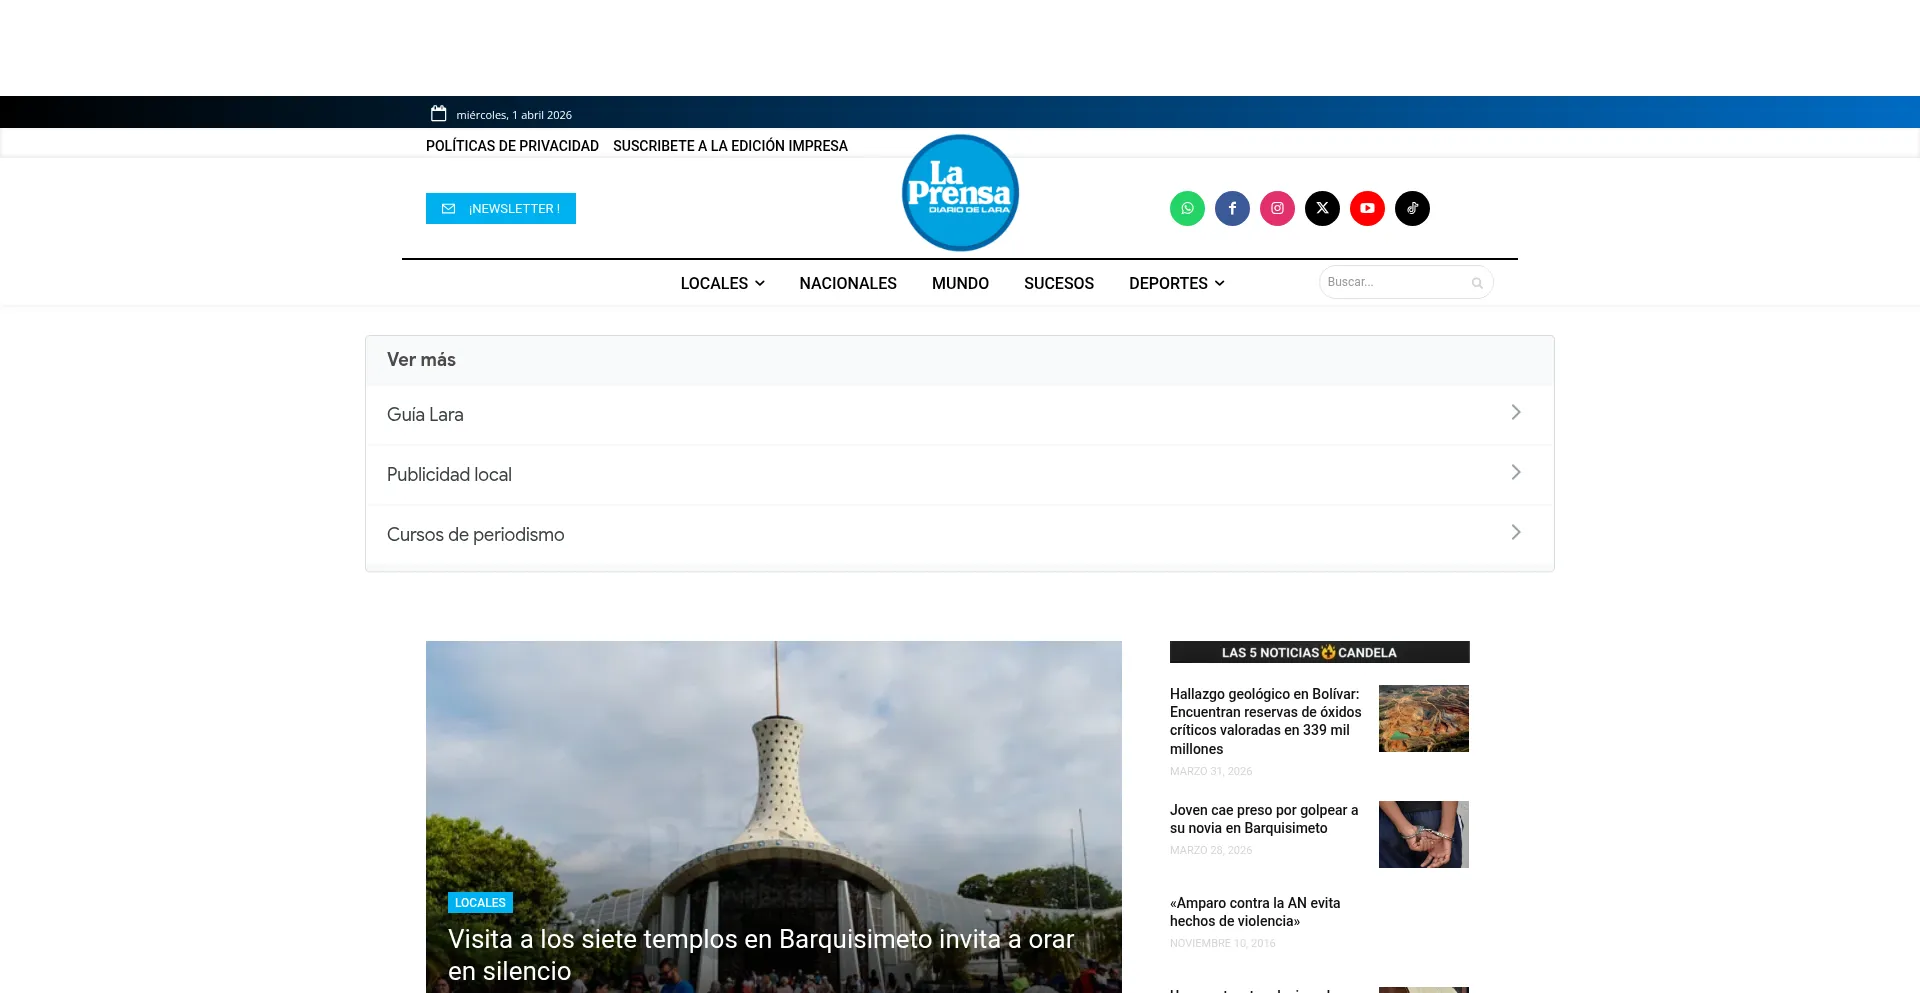This screenshot has height=993, width=1920.
Task: Focus the Buscar search field
Action: click(1406, 282)
